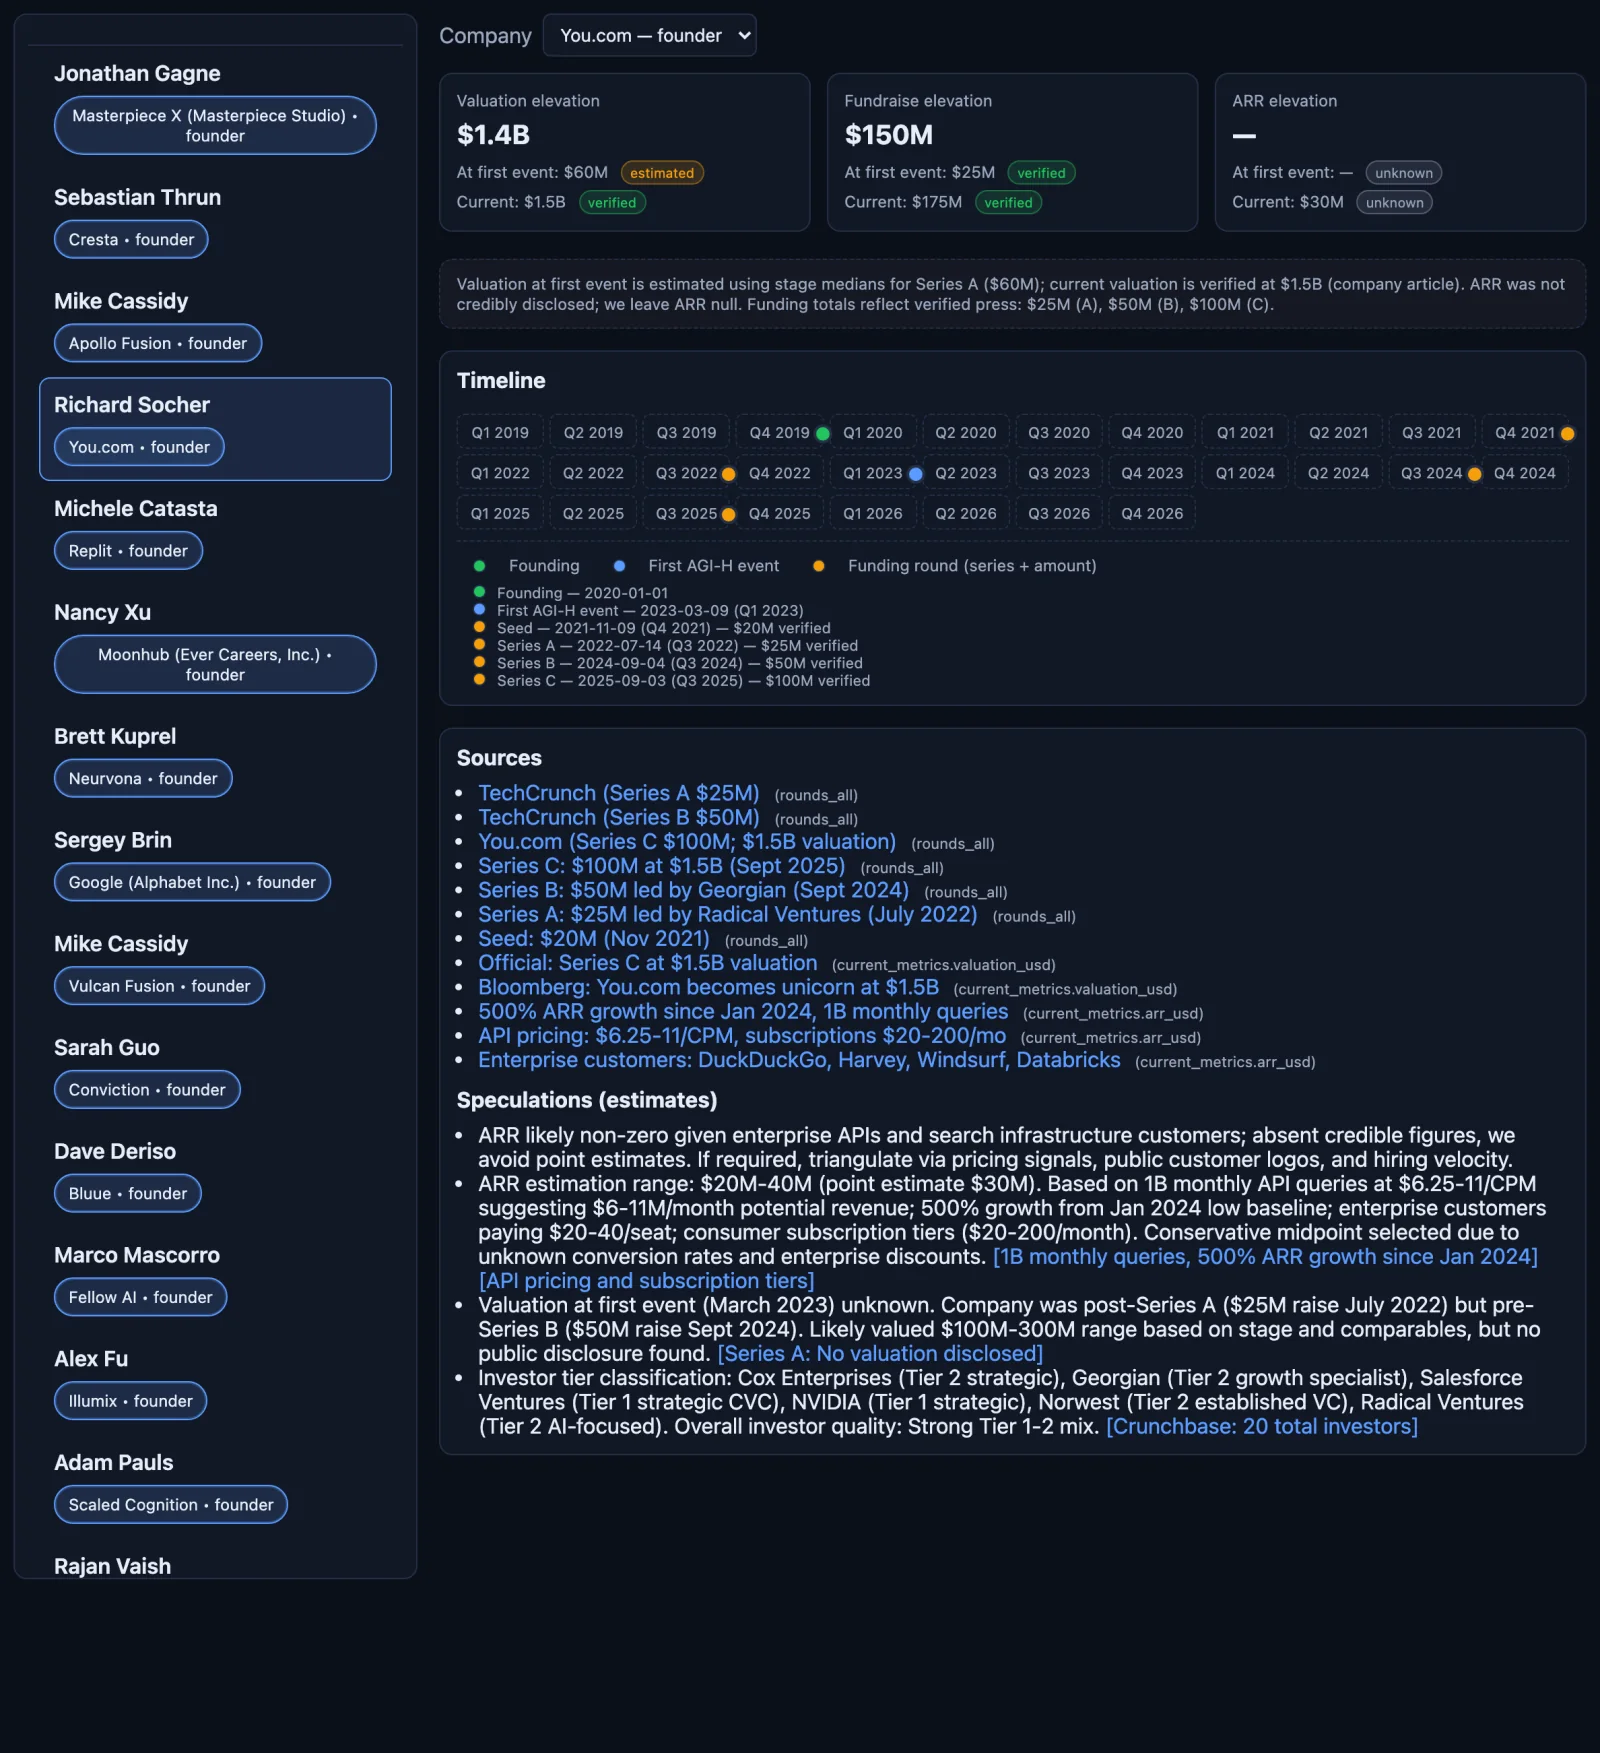Open Bloomberg You.com becomes unicorn link
This screenshot has height=1753, width=1600.
[x=708, y=987]
